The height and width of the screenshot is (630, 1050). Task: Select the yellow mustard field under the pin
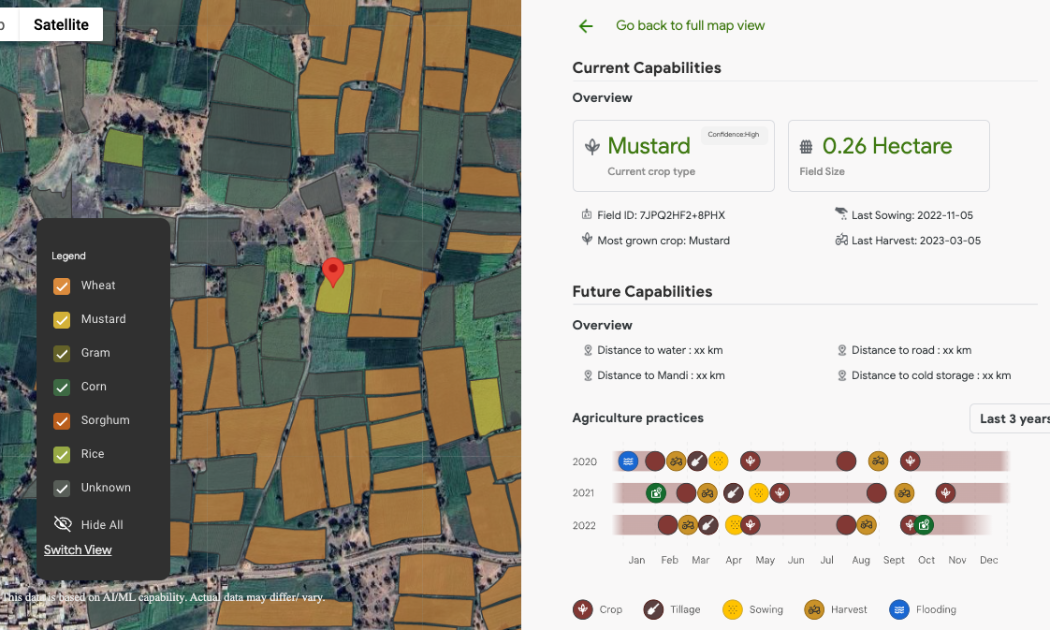[x=334, y=298]
